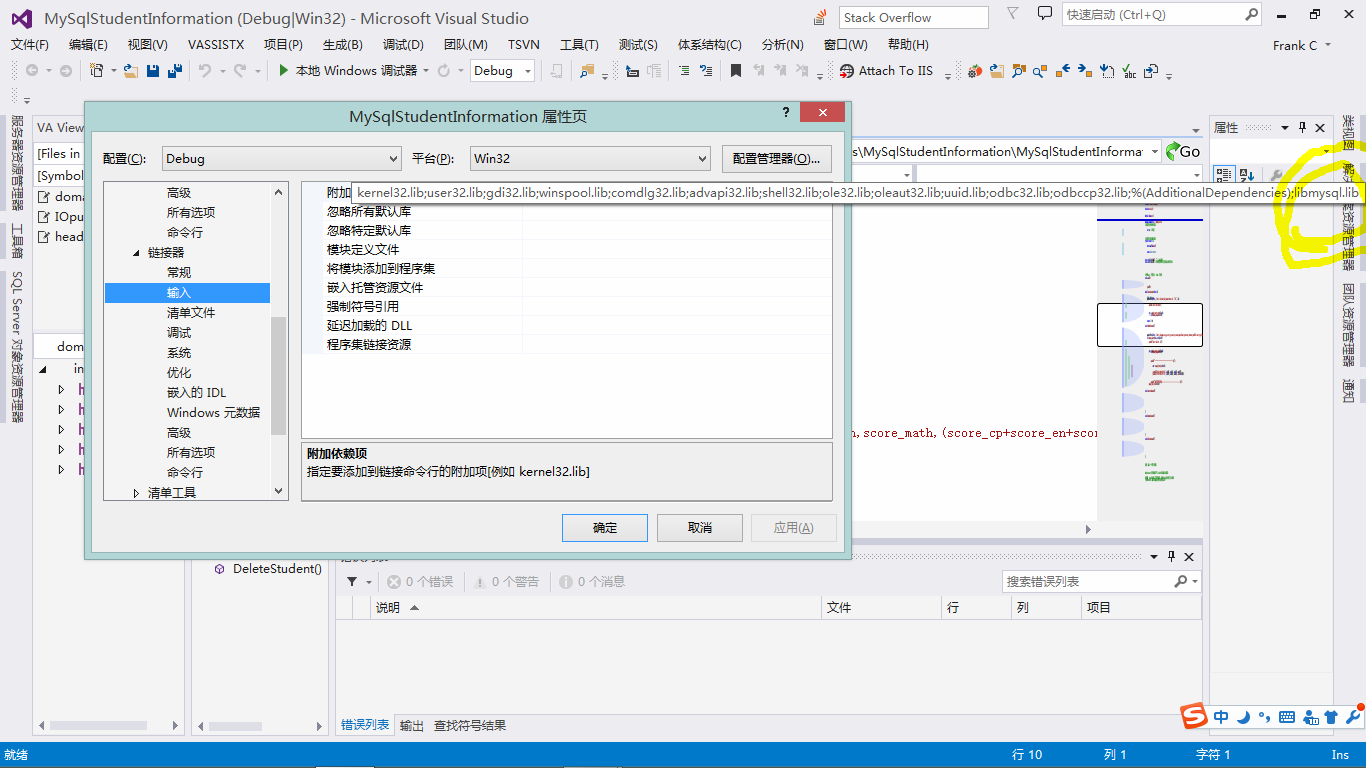Click the New Project toolbar icon
Image resolution: width=1366 pixels, height=768 pixels.
click(97, 71)
